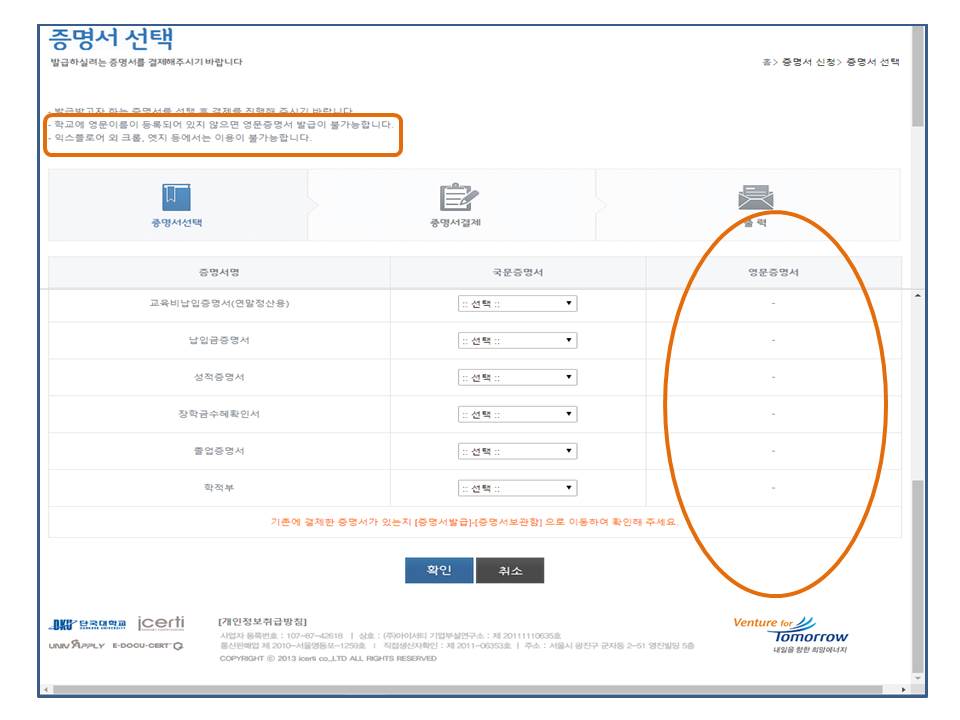Click the 증명서선택 step book icon

point(176,197)
